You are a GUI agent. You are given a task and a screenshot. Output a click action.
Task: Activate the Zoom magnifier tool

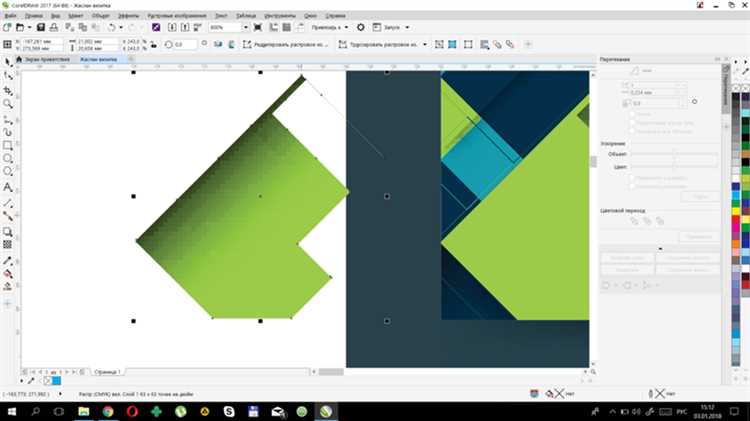point(8,103)
